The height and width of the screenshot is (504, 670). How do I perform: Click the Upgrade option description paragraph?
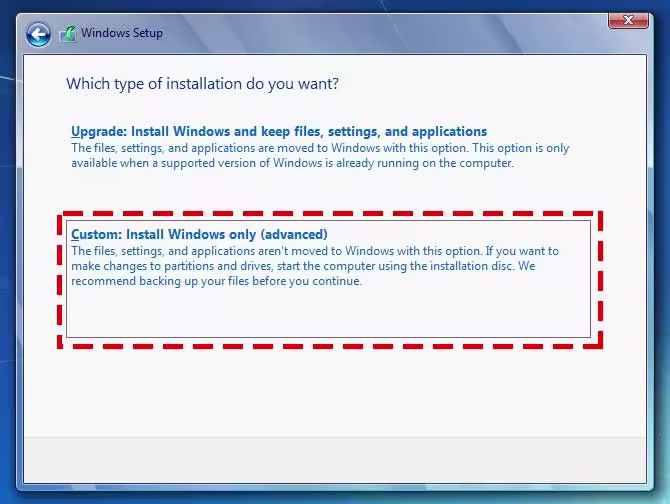coord(320,155)
